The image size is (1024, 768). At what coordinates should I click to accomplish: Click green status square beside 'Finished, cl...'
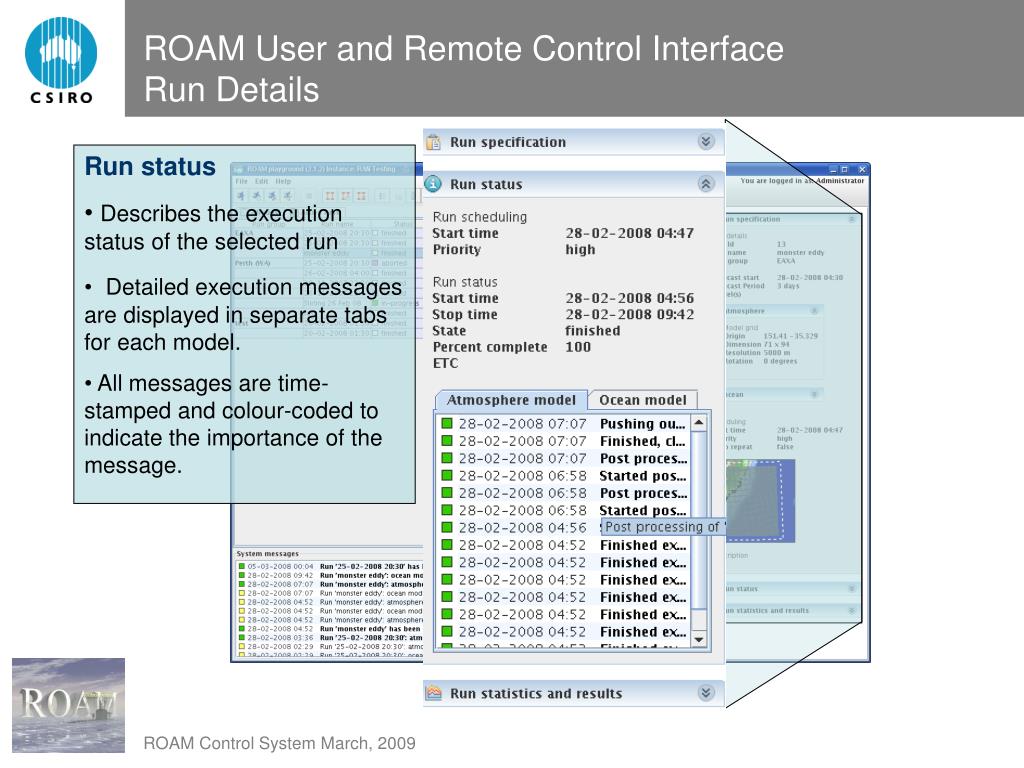pos(447,441)
